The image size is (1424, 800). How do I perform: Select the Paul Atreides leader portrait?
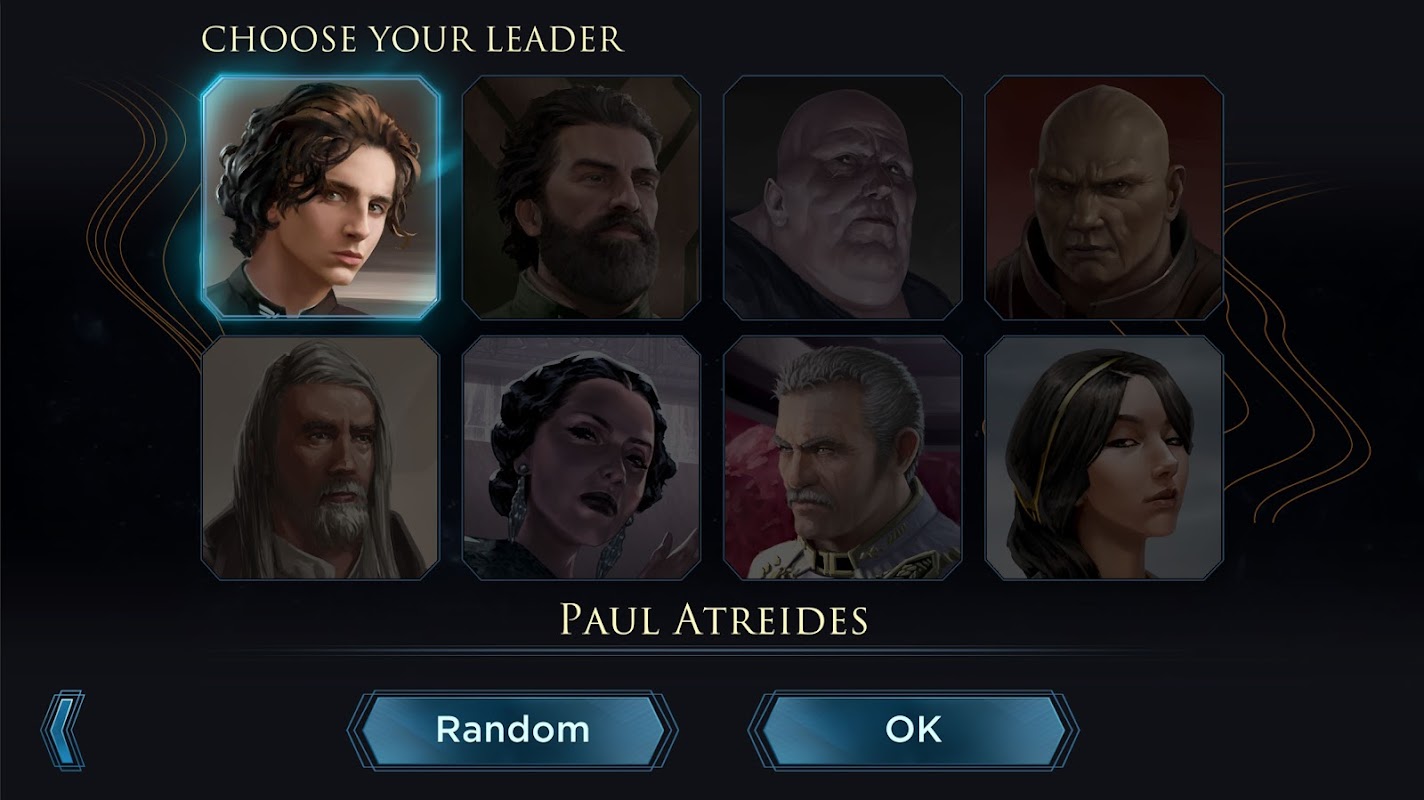pos(321,198)
